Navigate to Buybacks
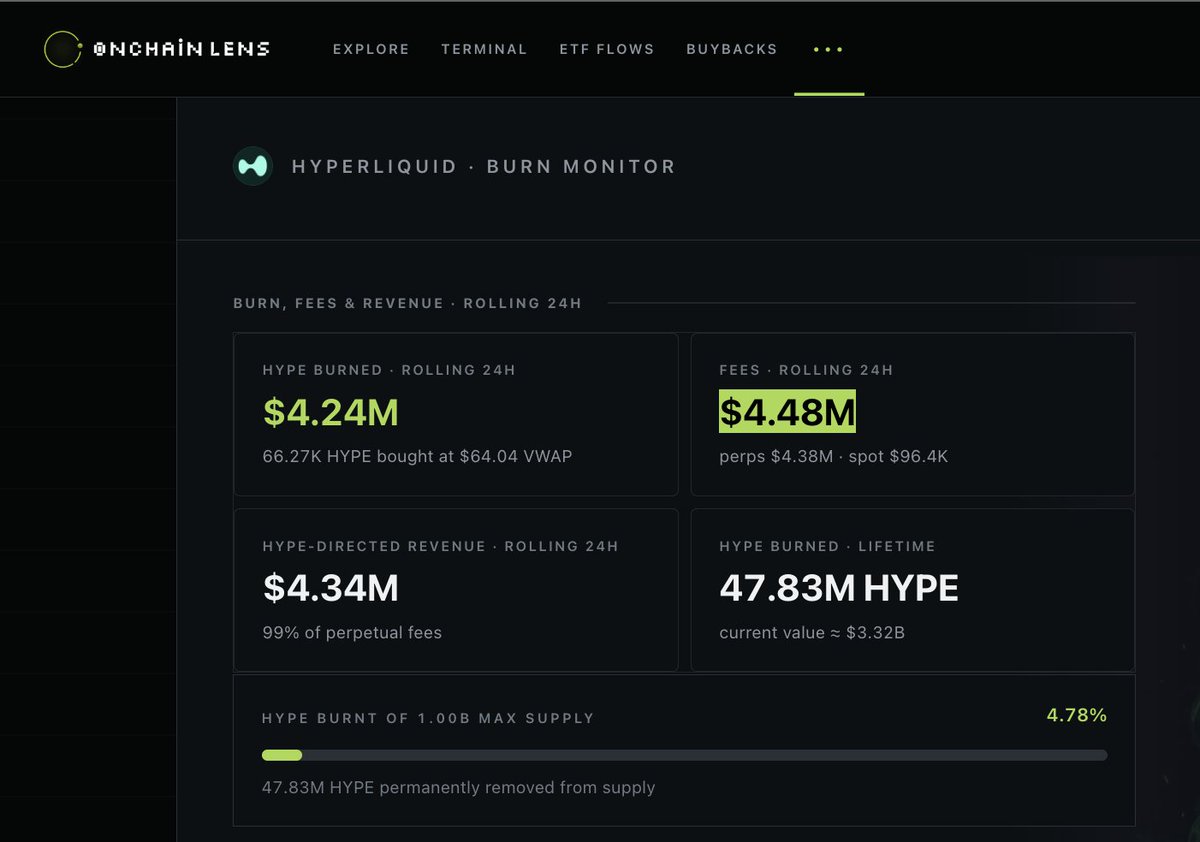1200x842 pixels. (732, 49)
